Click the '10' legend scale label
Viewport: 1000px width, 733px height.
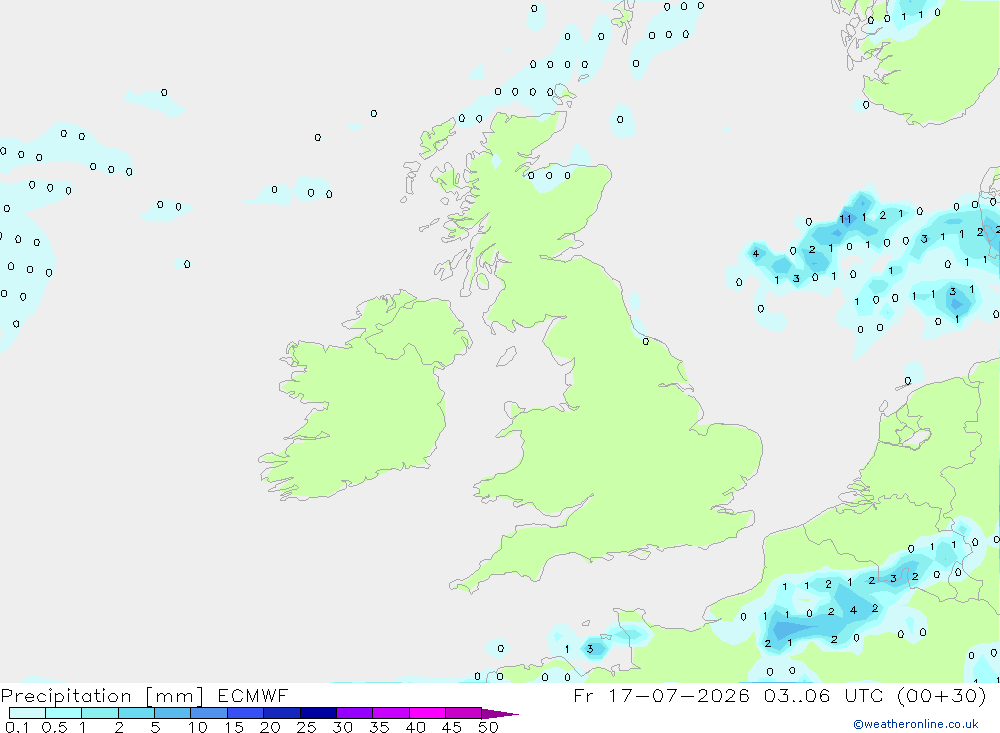click(x=198, y=727)
